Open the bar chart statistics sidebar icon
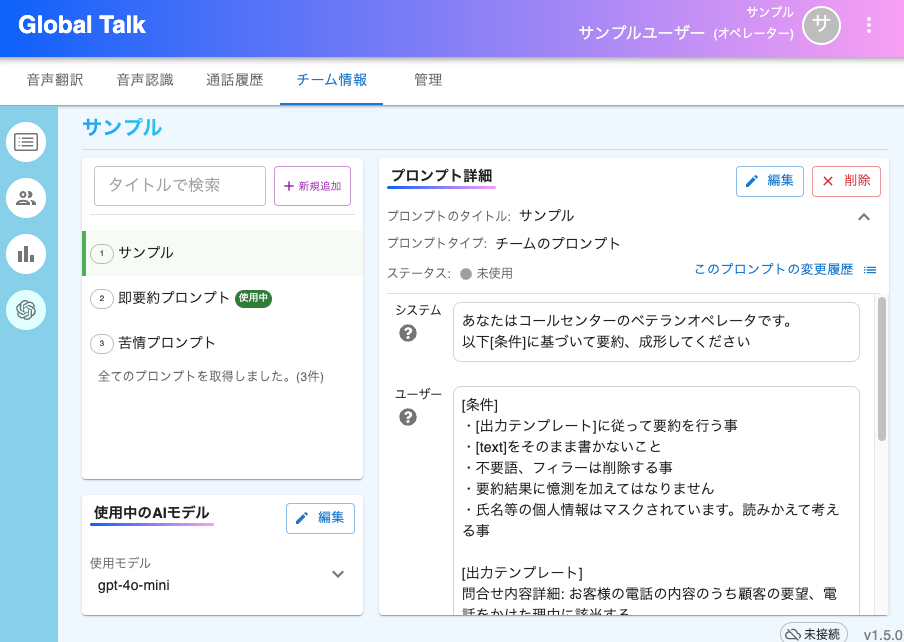This screenshot has width=904, height=642. click(26, 254)
